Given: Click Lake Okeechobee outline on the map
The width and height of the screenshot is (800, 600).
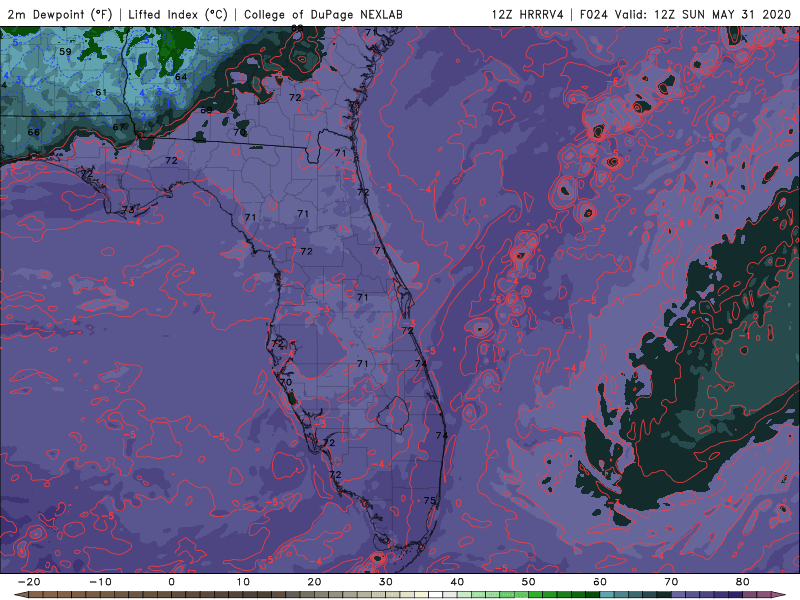Looking at the screenshot, I should click(393, 415).
